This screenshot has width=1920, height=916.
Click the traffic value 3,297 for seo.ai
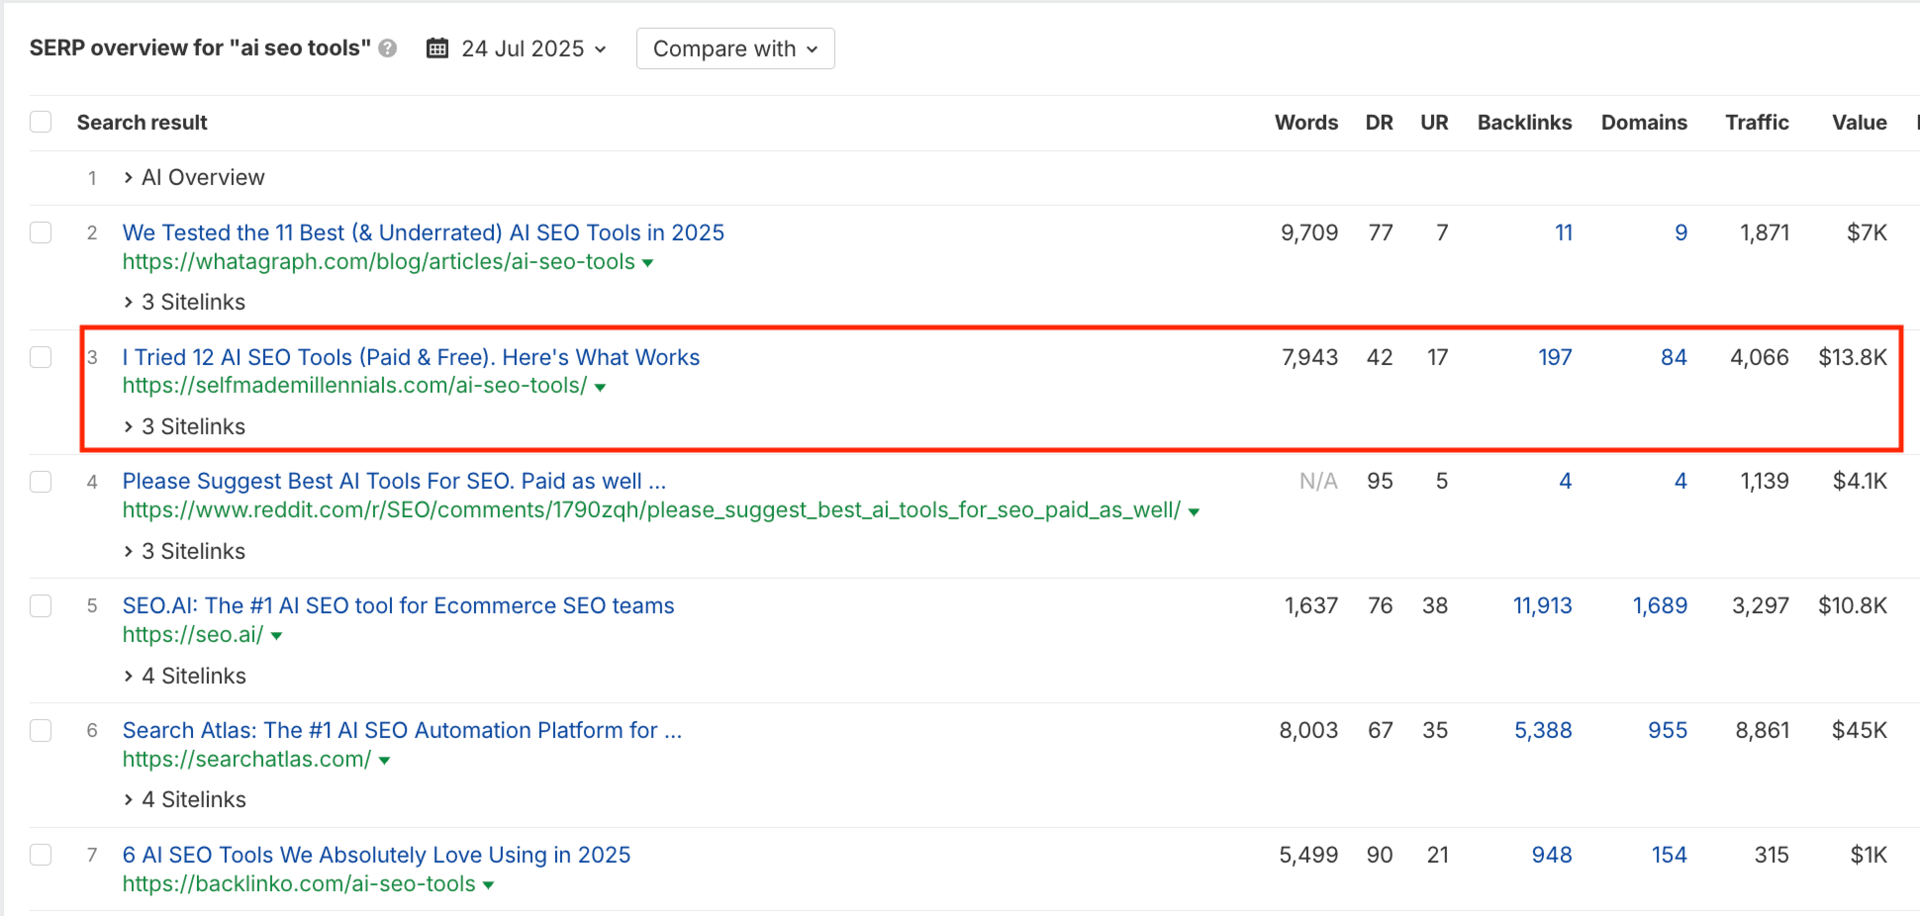pyautogui.click(x=1760, y=605)
